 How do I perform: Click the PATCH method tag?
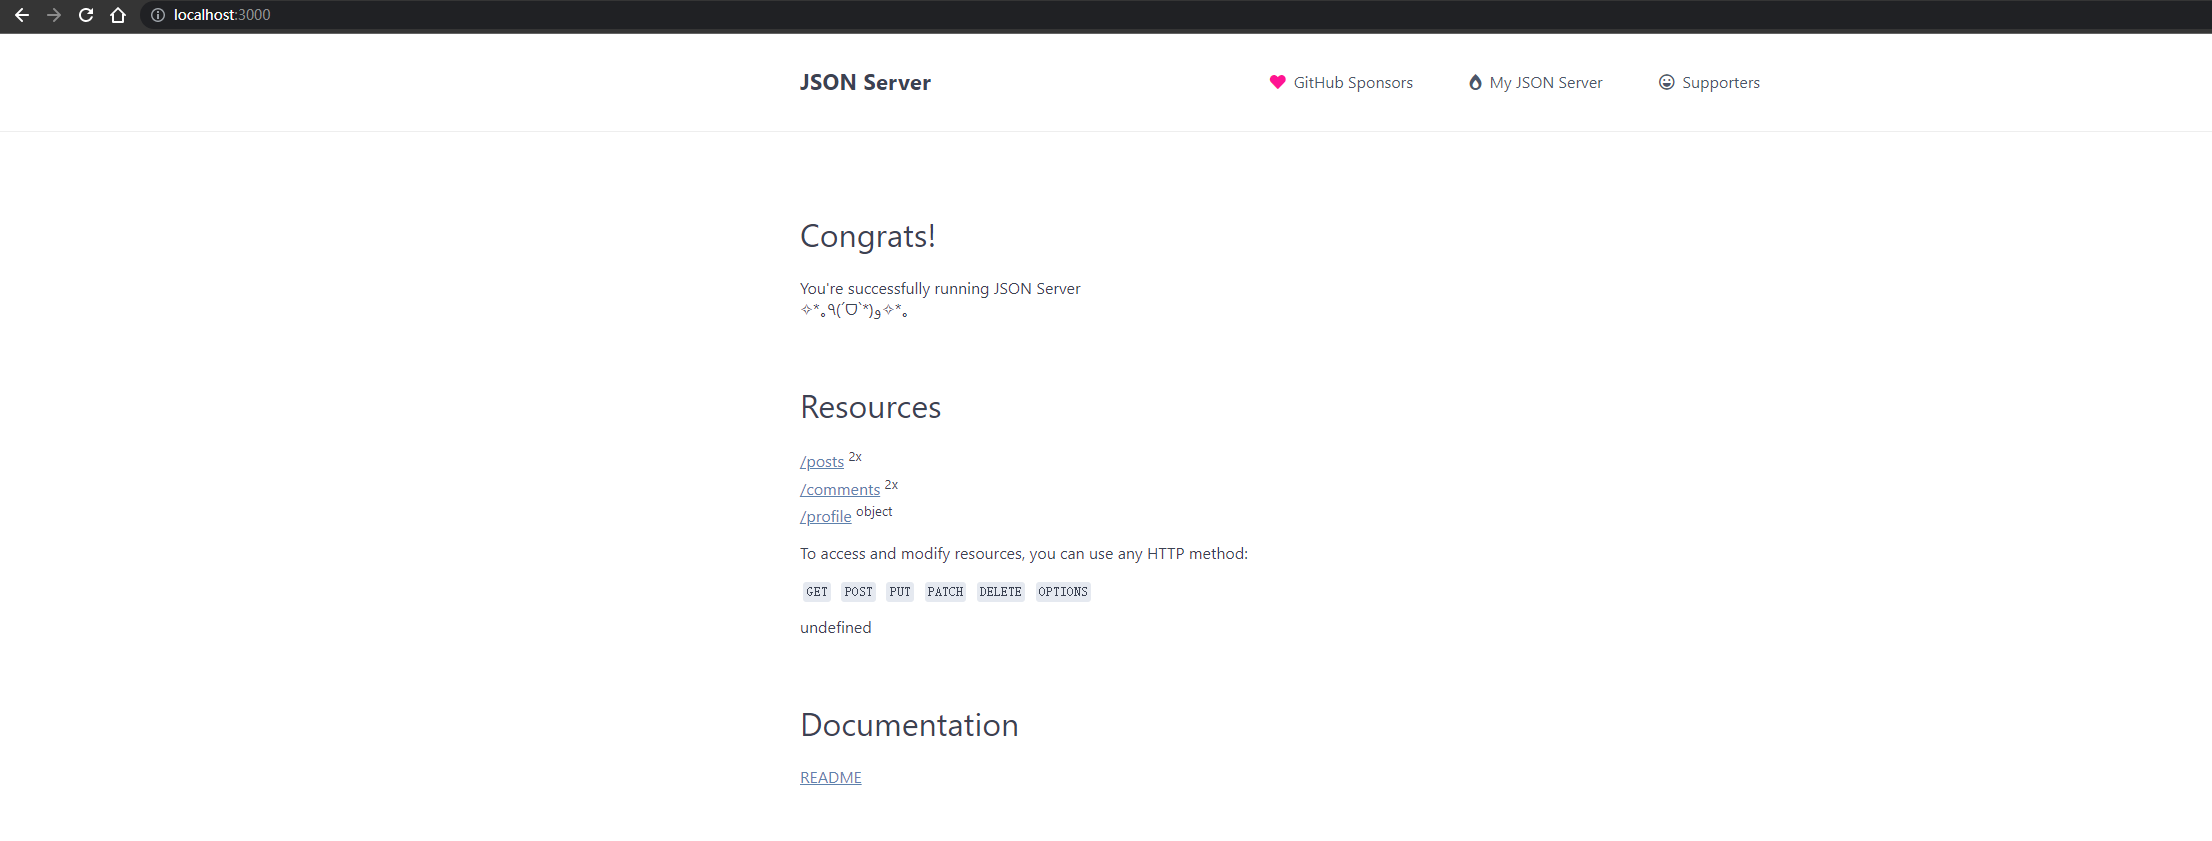(945, 592)
